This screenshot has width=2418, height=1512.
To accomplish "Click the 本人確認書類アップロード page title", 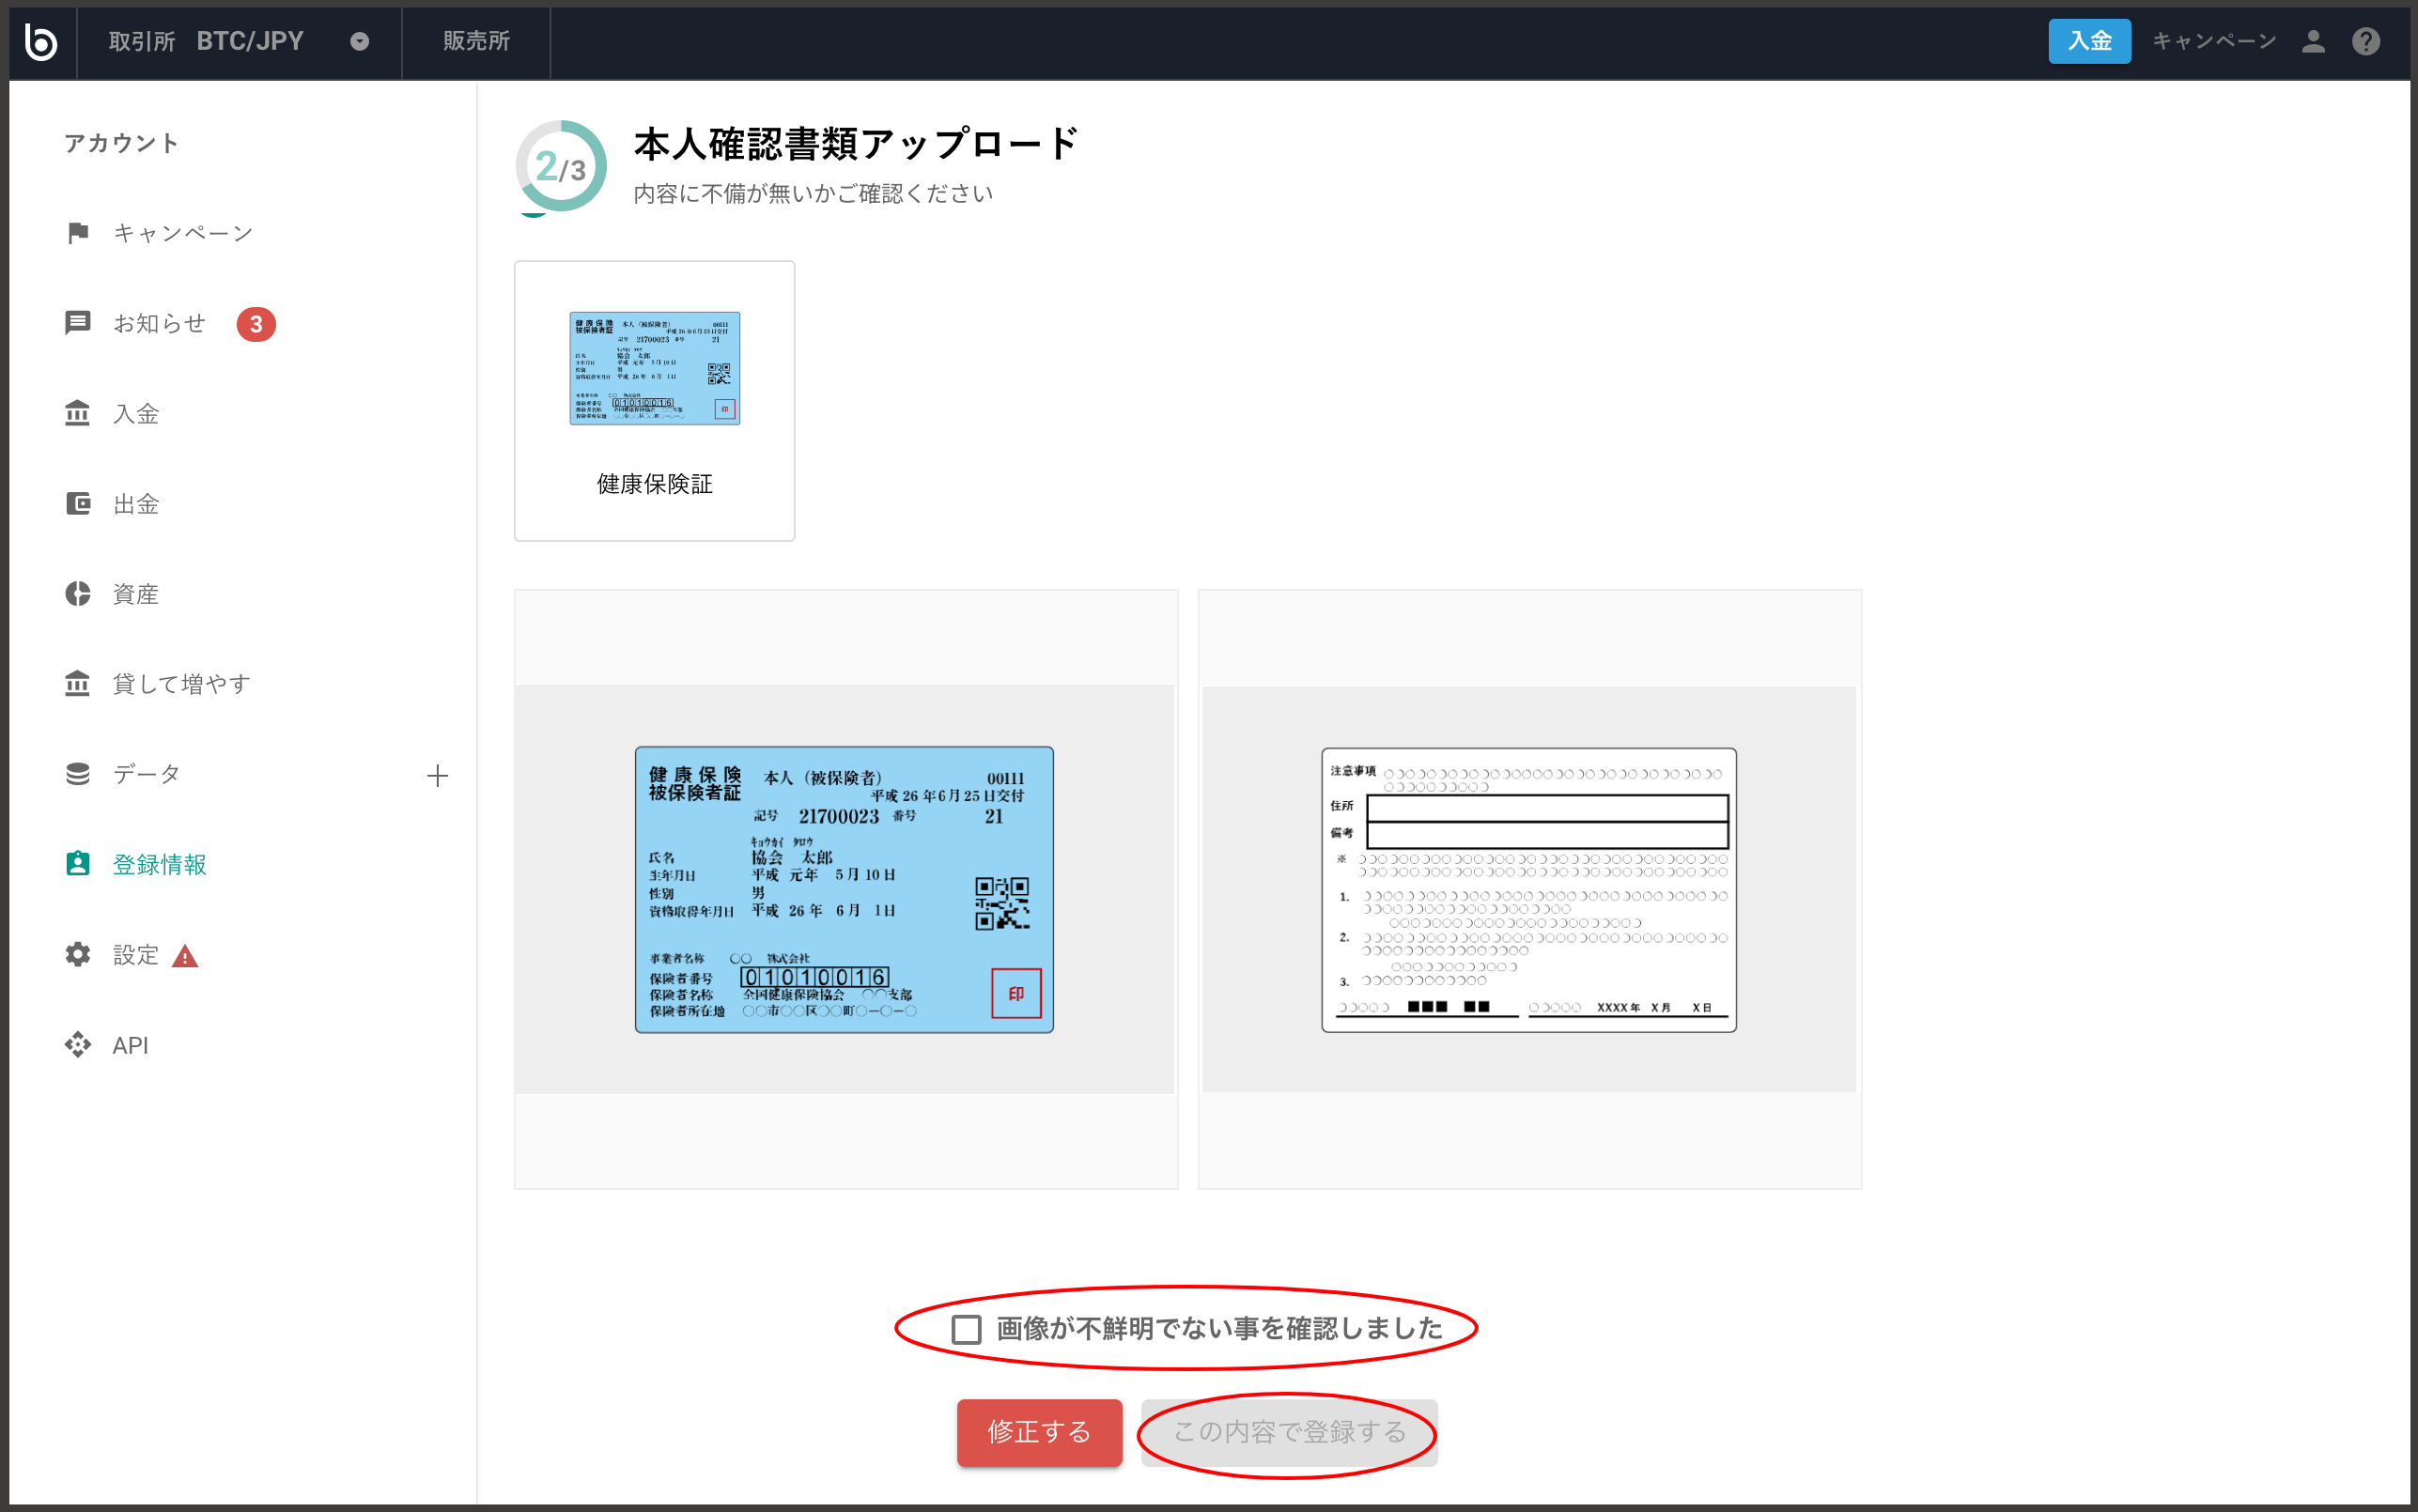I will (x=856, y=144).
